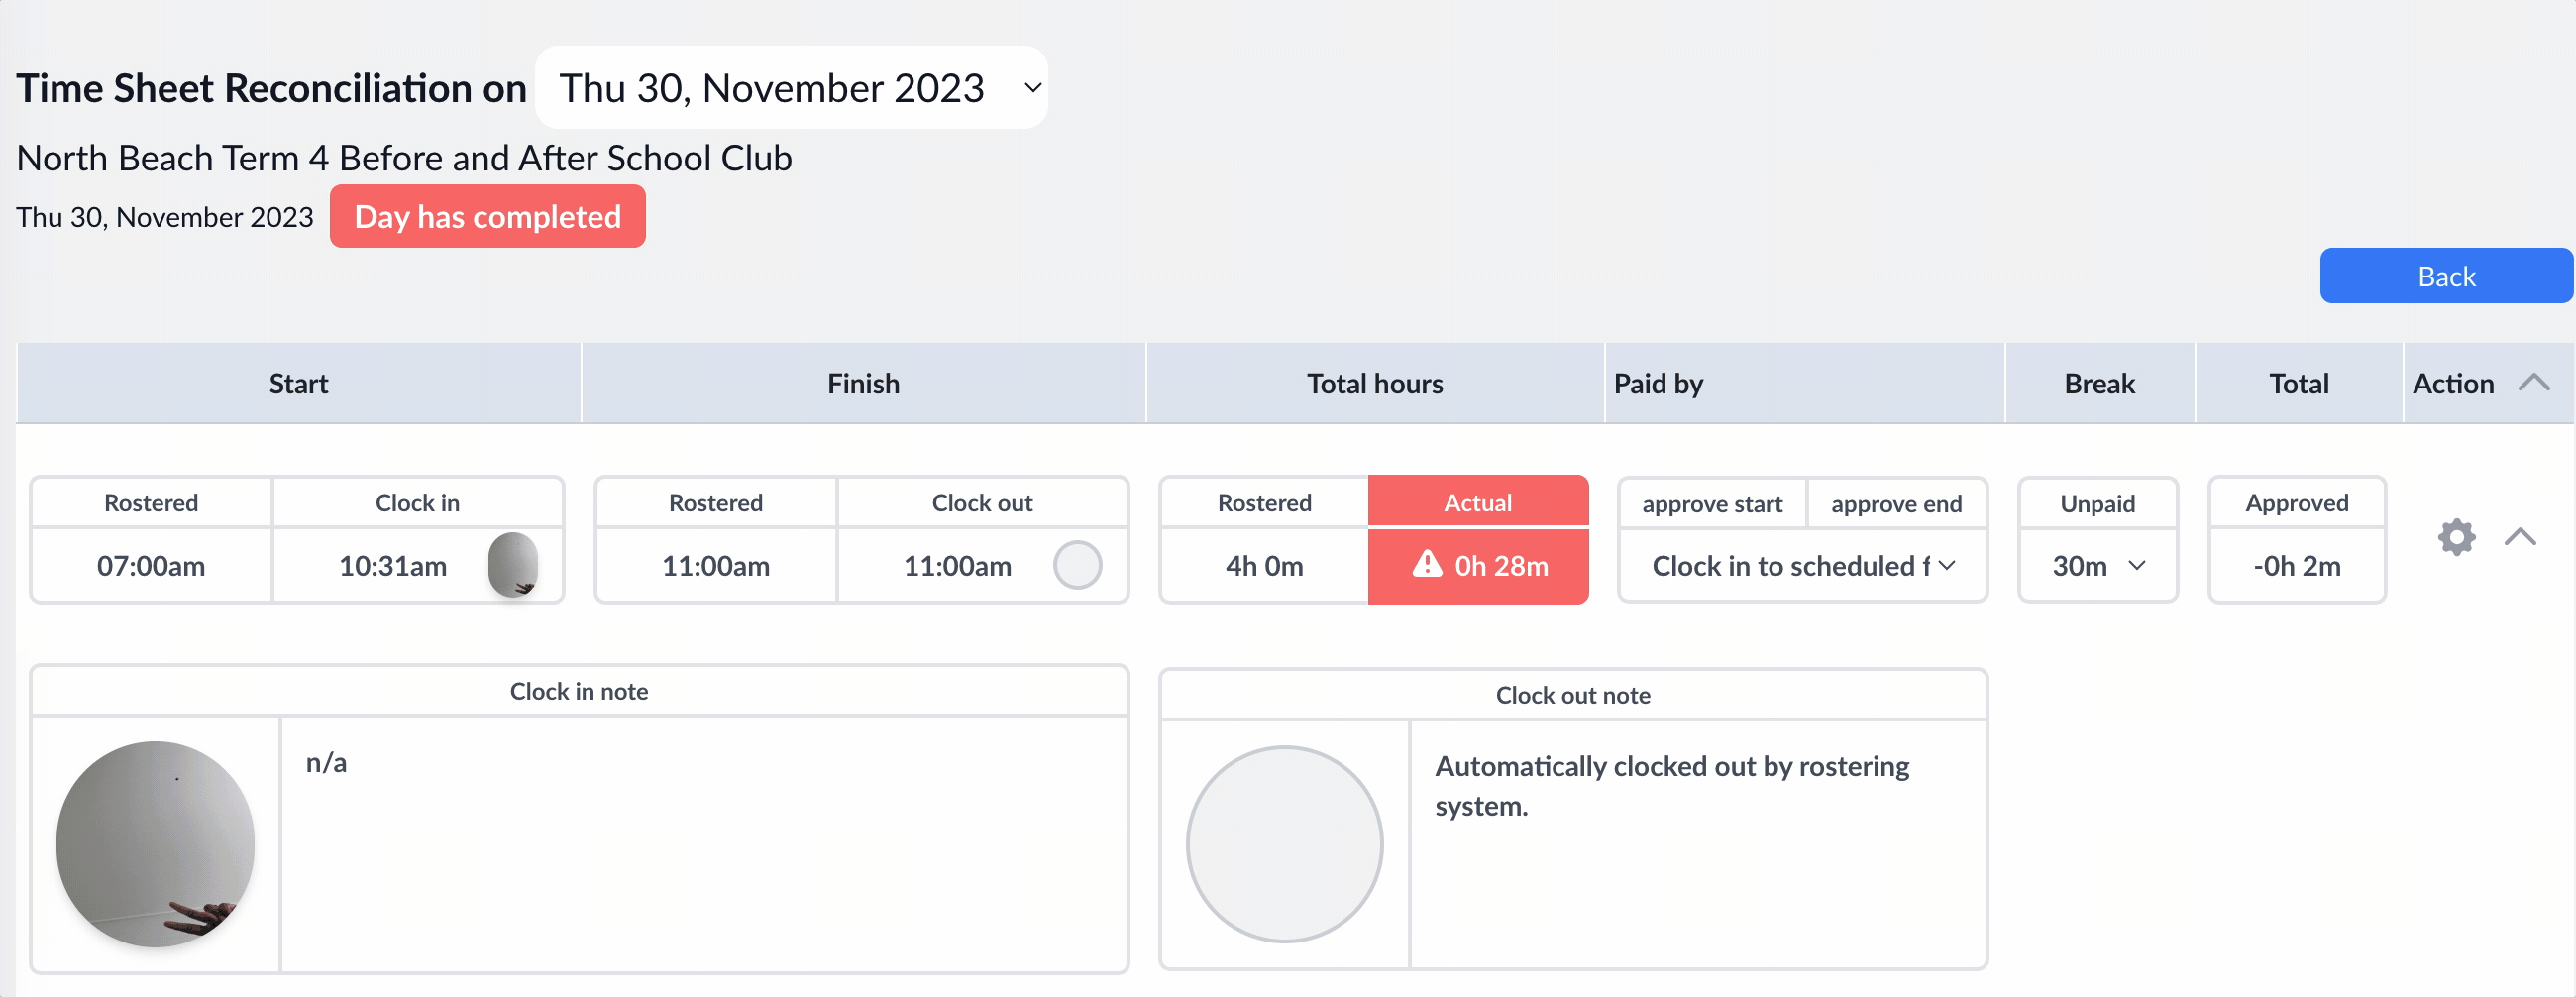Click the Approved total -0h 2m
Viewport: 2576px width, 997px height.
pos(2296,566)
